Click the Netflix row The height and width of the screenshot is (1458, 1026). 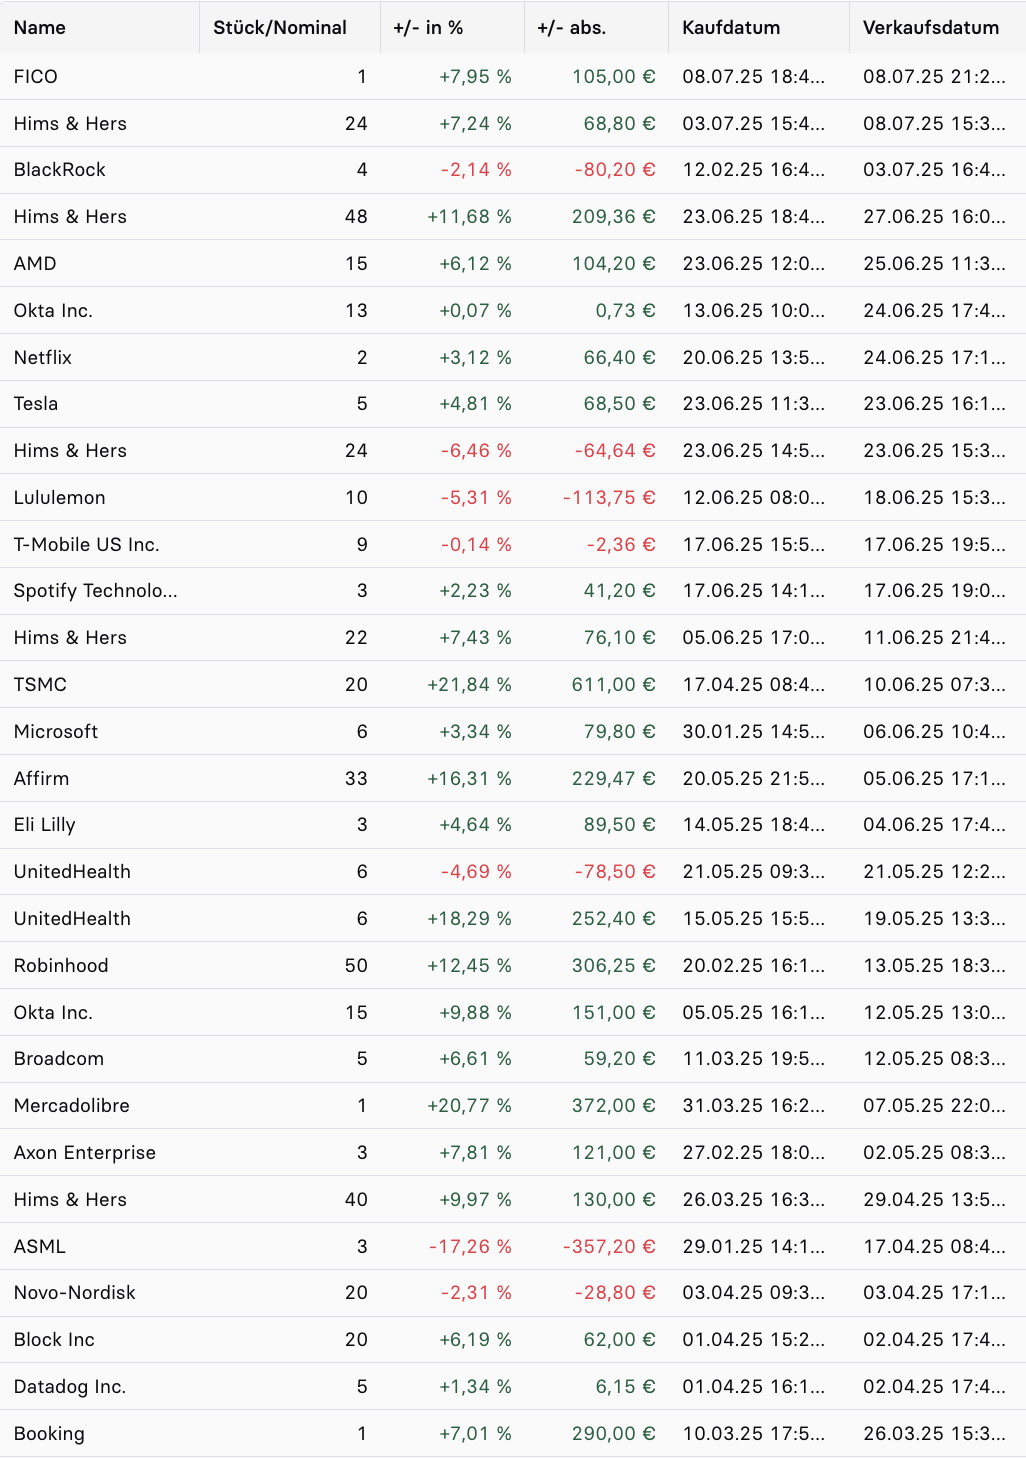(x=513, y=357)
